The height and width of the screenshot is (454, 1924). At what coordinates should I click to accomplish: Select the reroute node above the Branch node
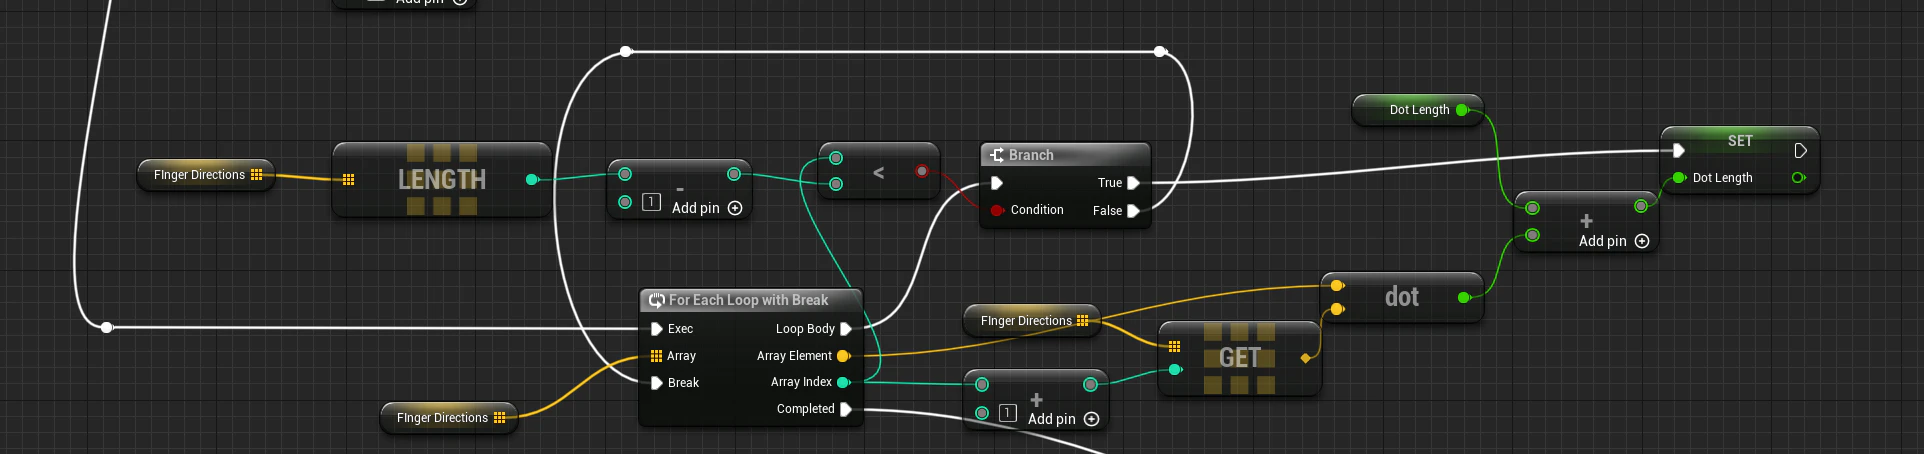[x=1160, y=51]
